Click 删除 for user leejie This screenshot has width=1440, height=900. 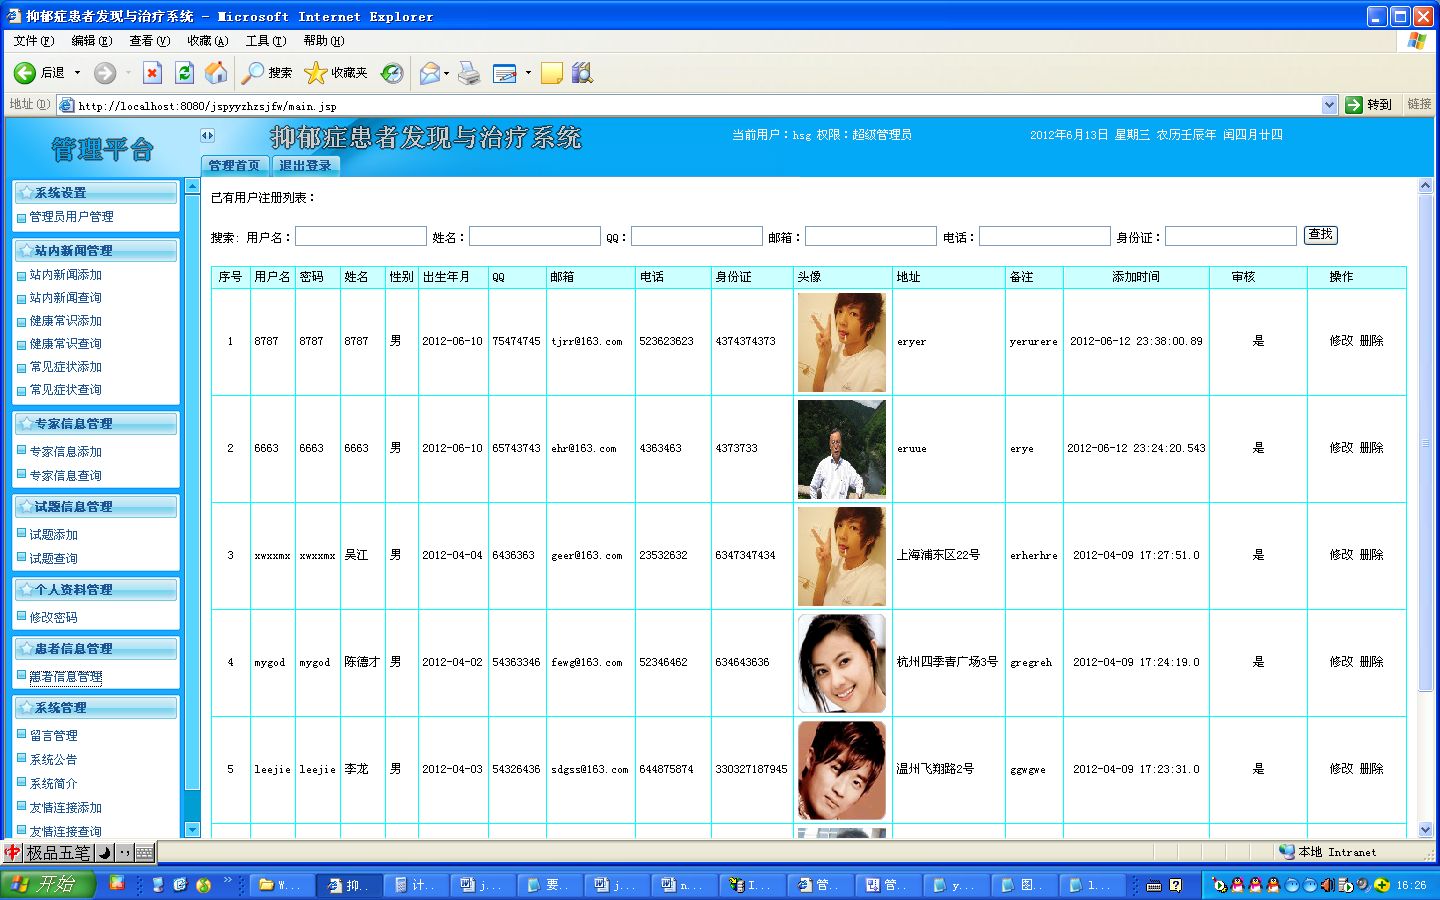point(1371,769)
